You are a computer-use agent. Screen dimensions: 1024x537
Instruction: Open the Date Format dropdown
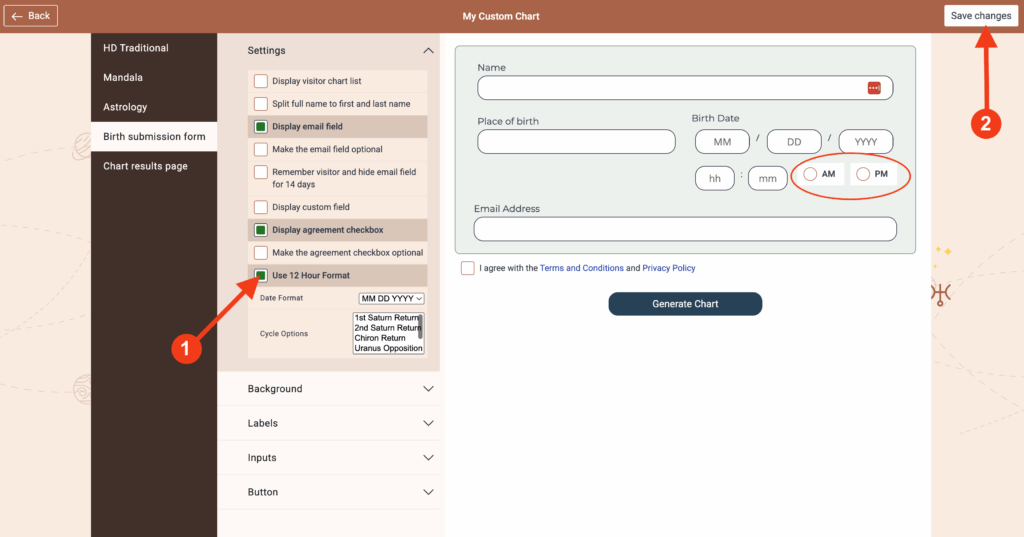click(x=392, y=298)
